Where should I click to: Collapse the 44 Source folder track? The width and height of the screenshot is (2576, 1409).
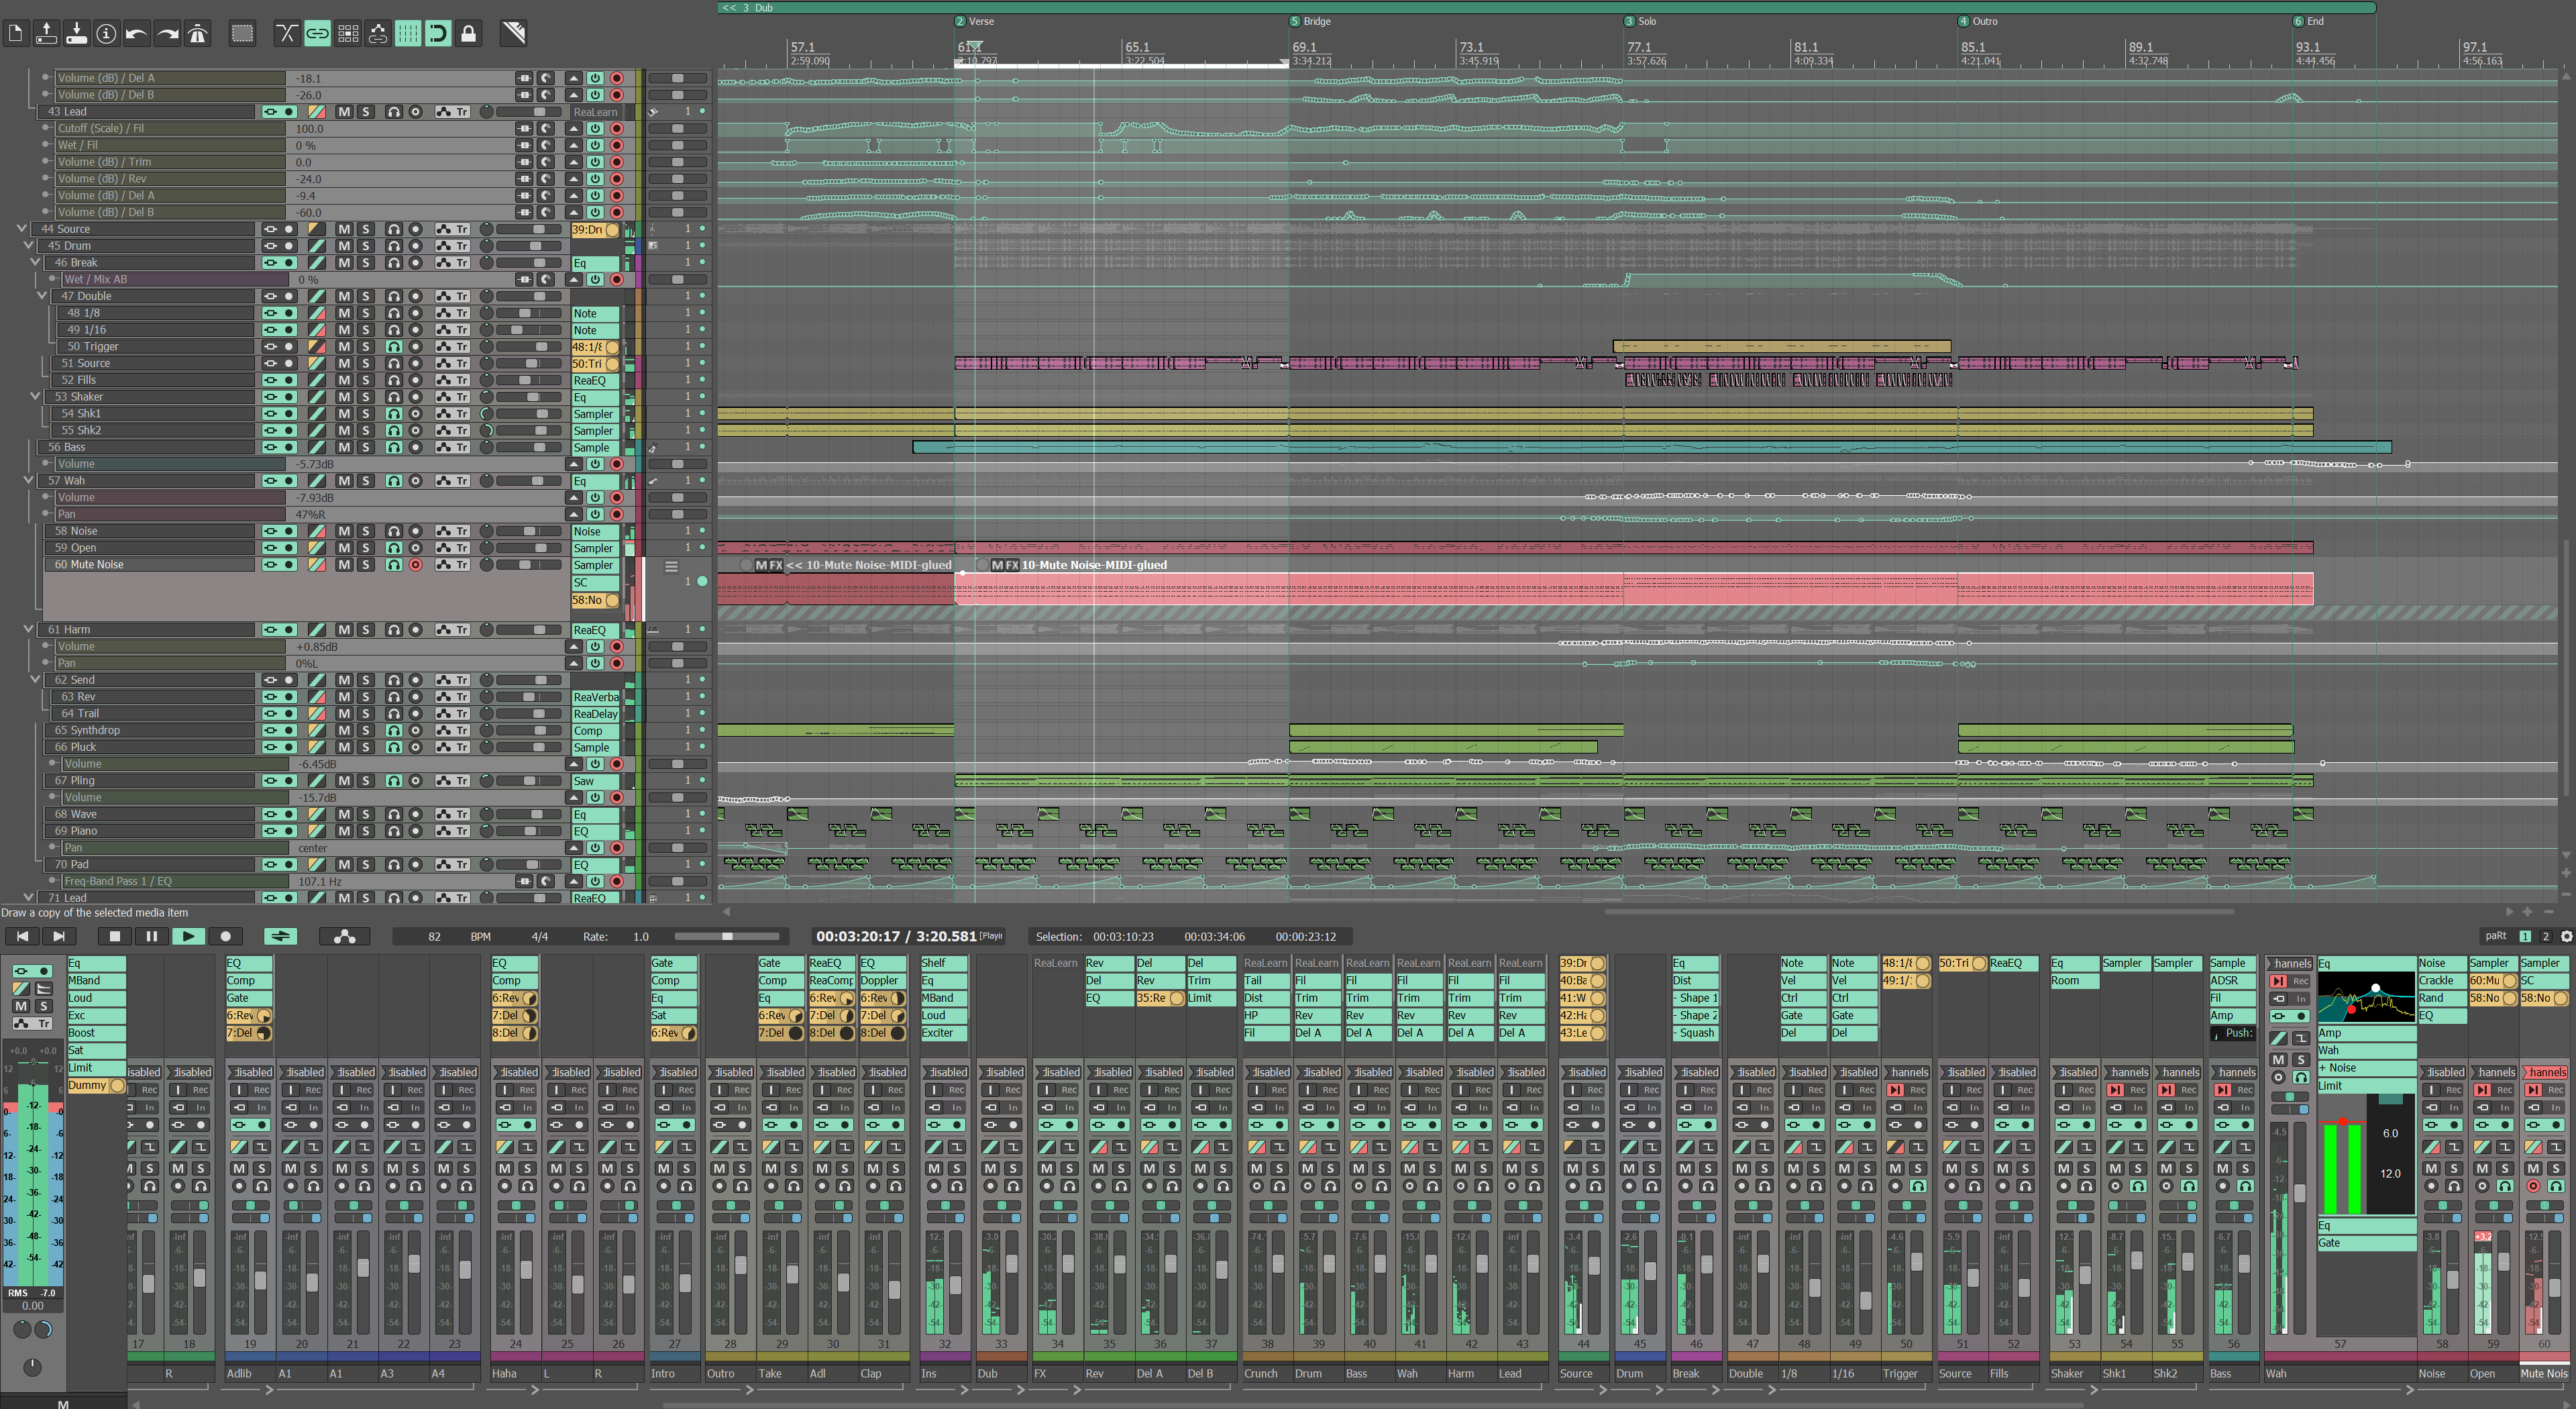(x=22, y=229)
